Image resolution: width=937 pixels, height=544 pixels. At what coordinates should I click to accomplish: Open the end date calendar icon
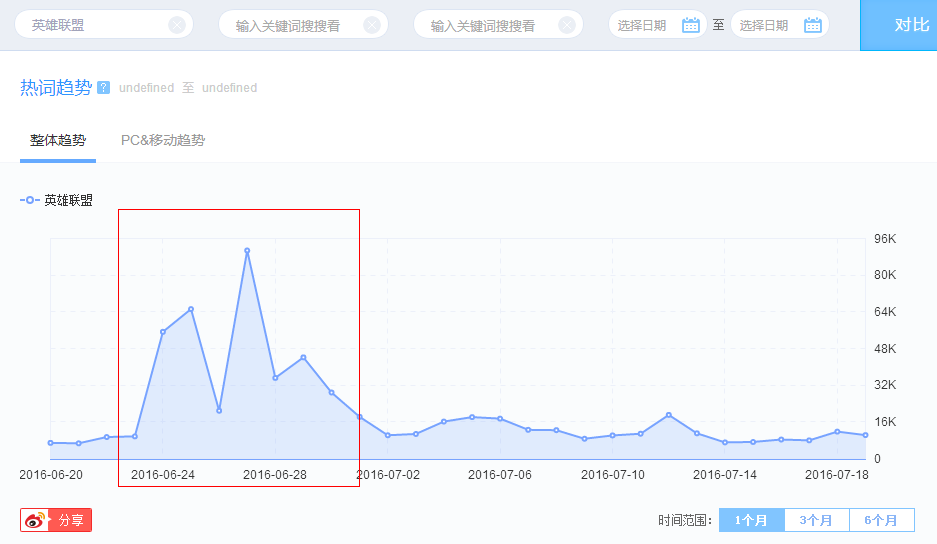click(813, 25)
